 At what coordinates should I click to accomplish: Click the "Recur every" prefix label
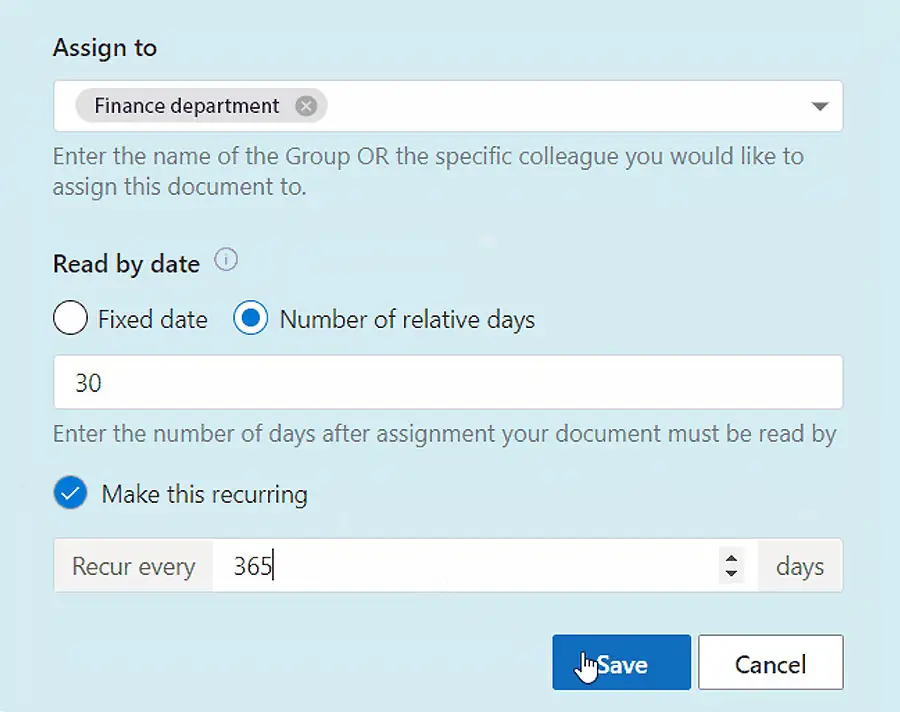coord(134,567)
